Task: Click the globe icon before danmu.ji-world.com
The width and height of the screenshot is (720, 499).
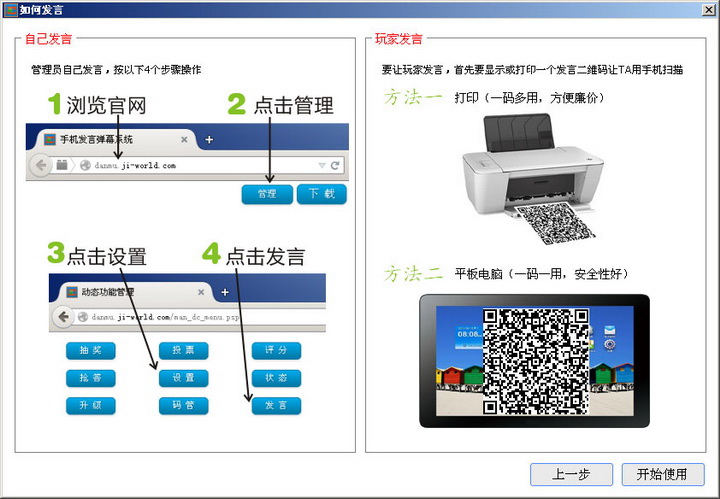Action: [x=85, y=165]
